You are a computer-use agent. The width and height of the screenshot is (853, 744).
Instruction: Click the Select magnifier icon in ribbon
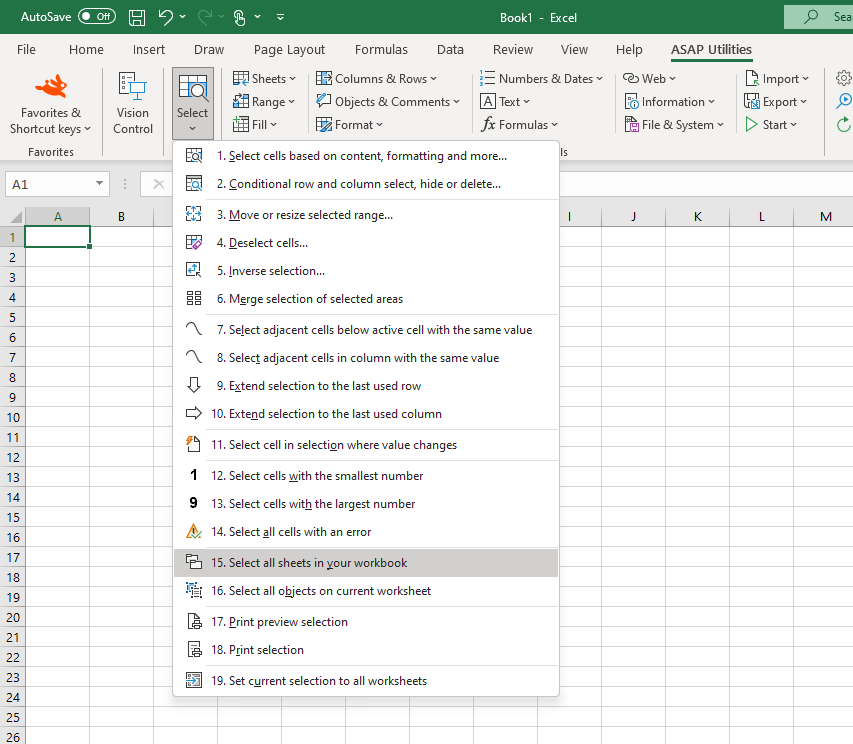click(193, 88)
